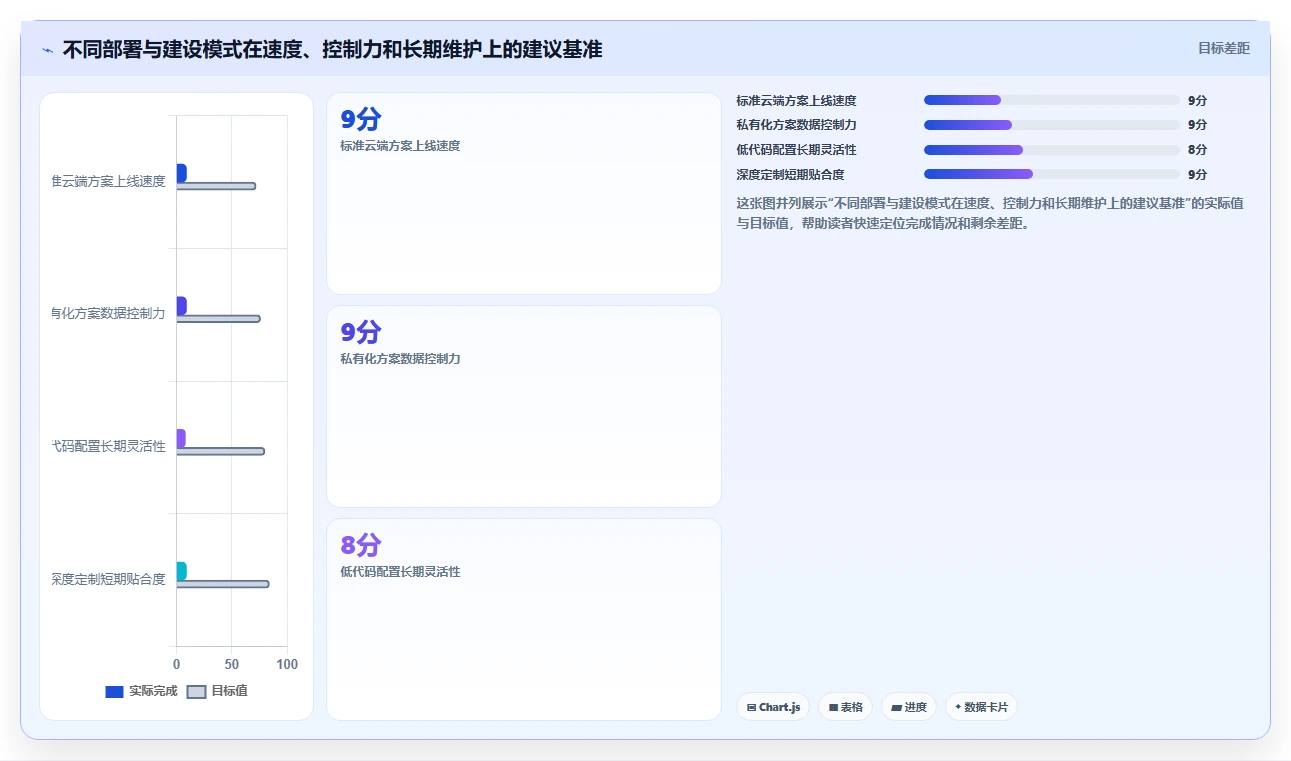Click blue actual bar for 云端方案上线速度

pos(181,173)
